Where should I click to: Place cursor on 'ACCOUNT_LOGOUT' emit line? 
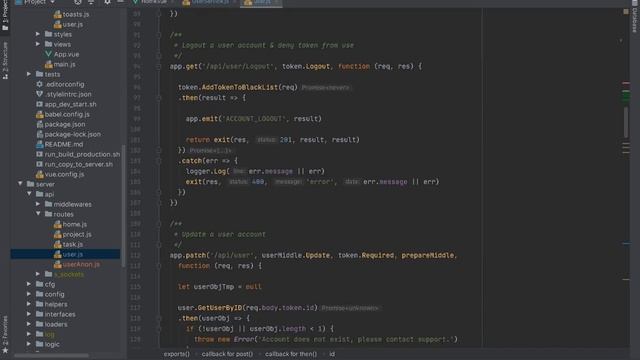[x=253, y=119]
